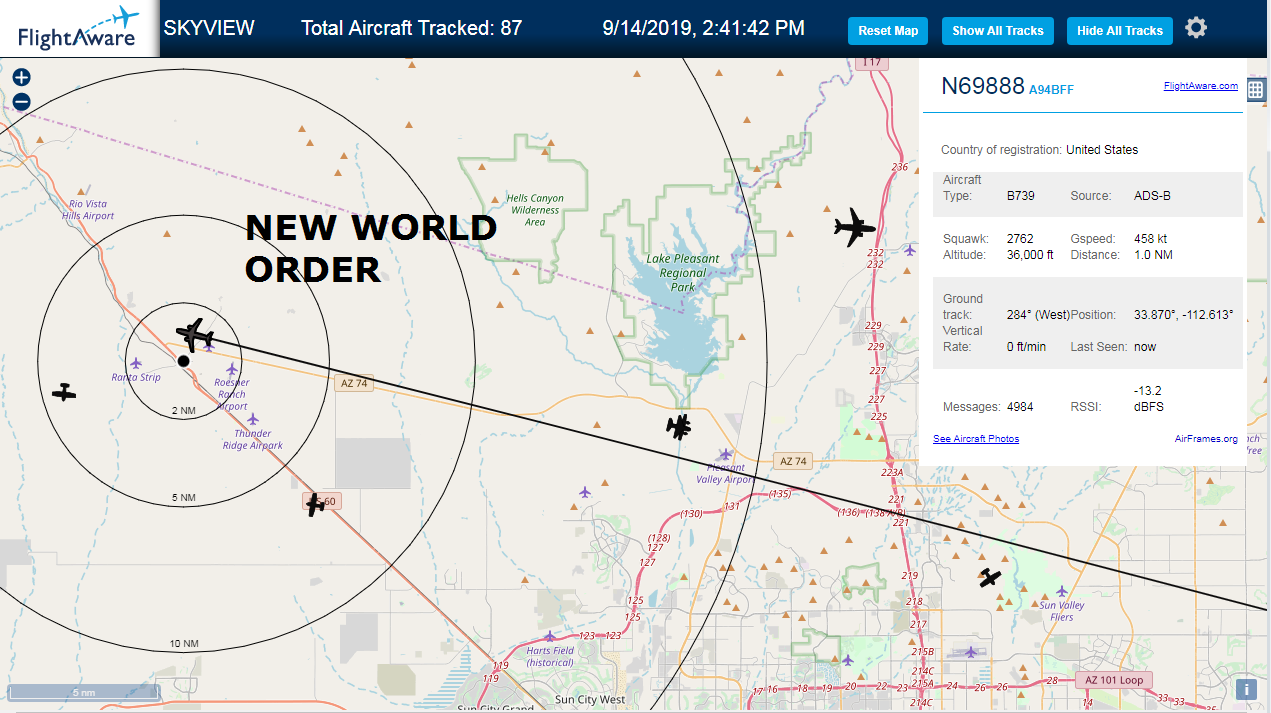The width and height of the screenshot is (1271, 713).
Task: Click Ranta Strip airport marker
Action: tap(136, 363)
